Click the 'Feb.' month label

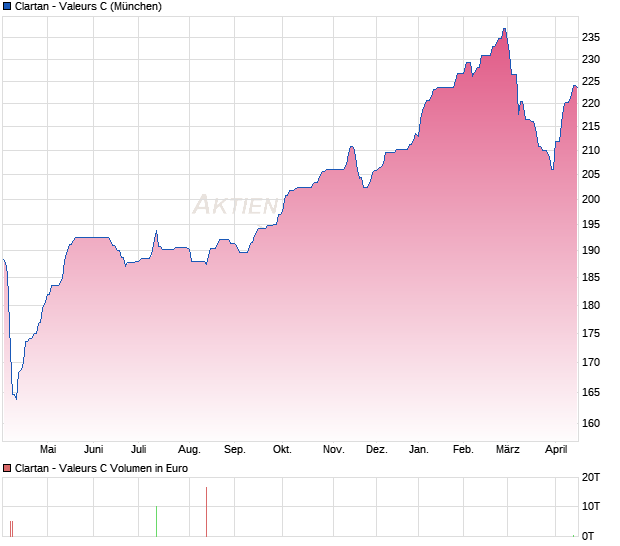point(463,450)
